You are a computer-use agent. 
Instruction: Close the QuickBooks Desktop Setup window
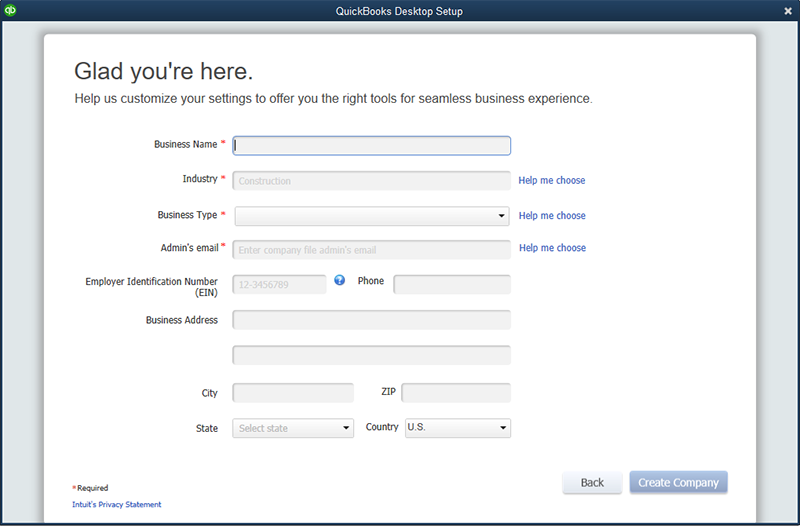[x=788, y=11]
